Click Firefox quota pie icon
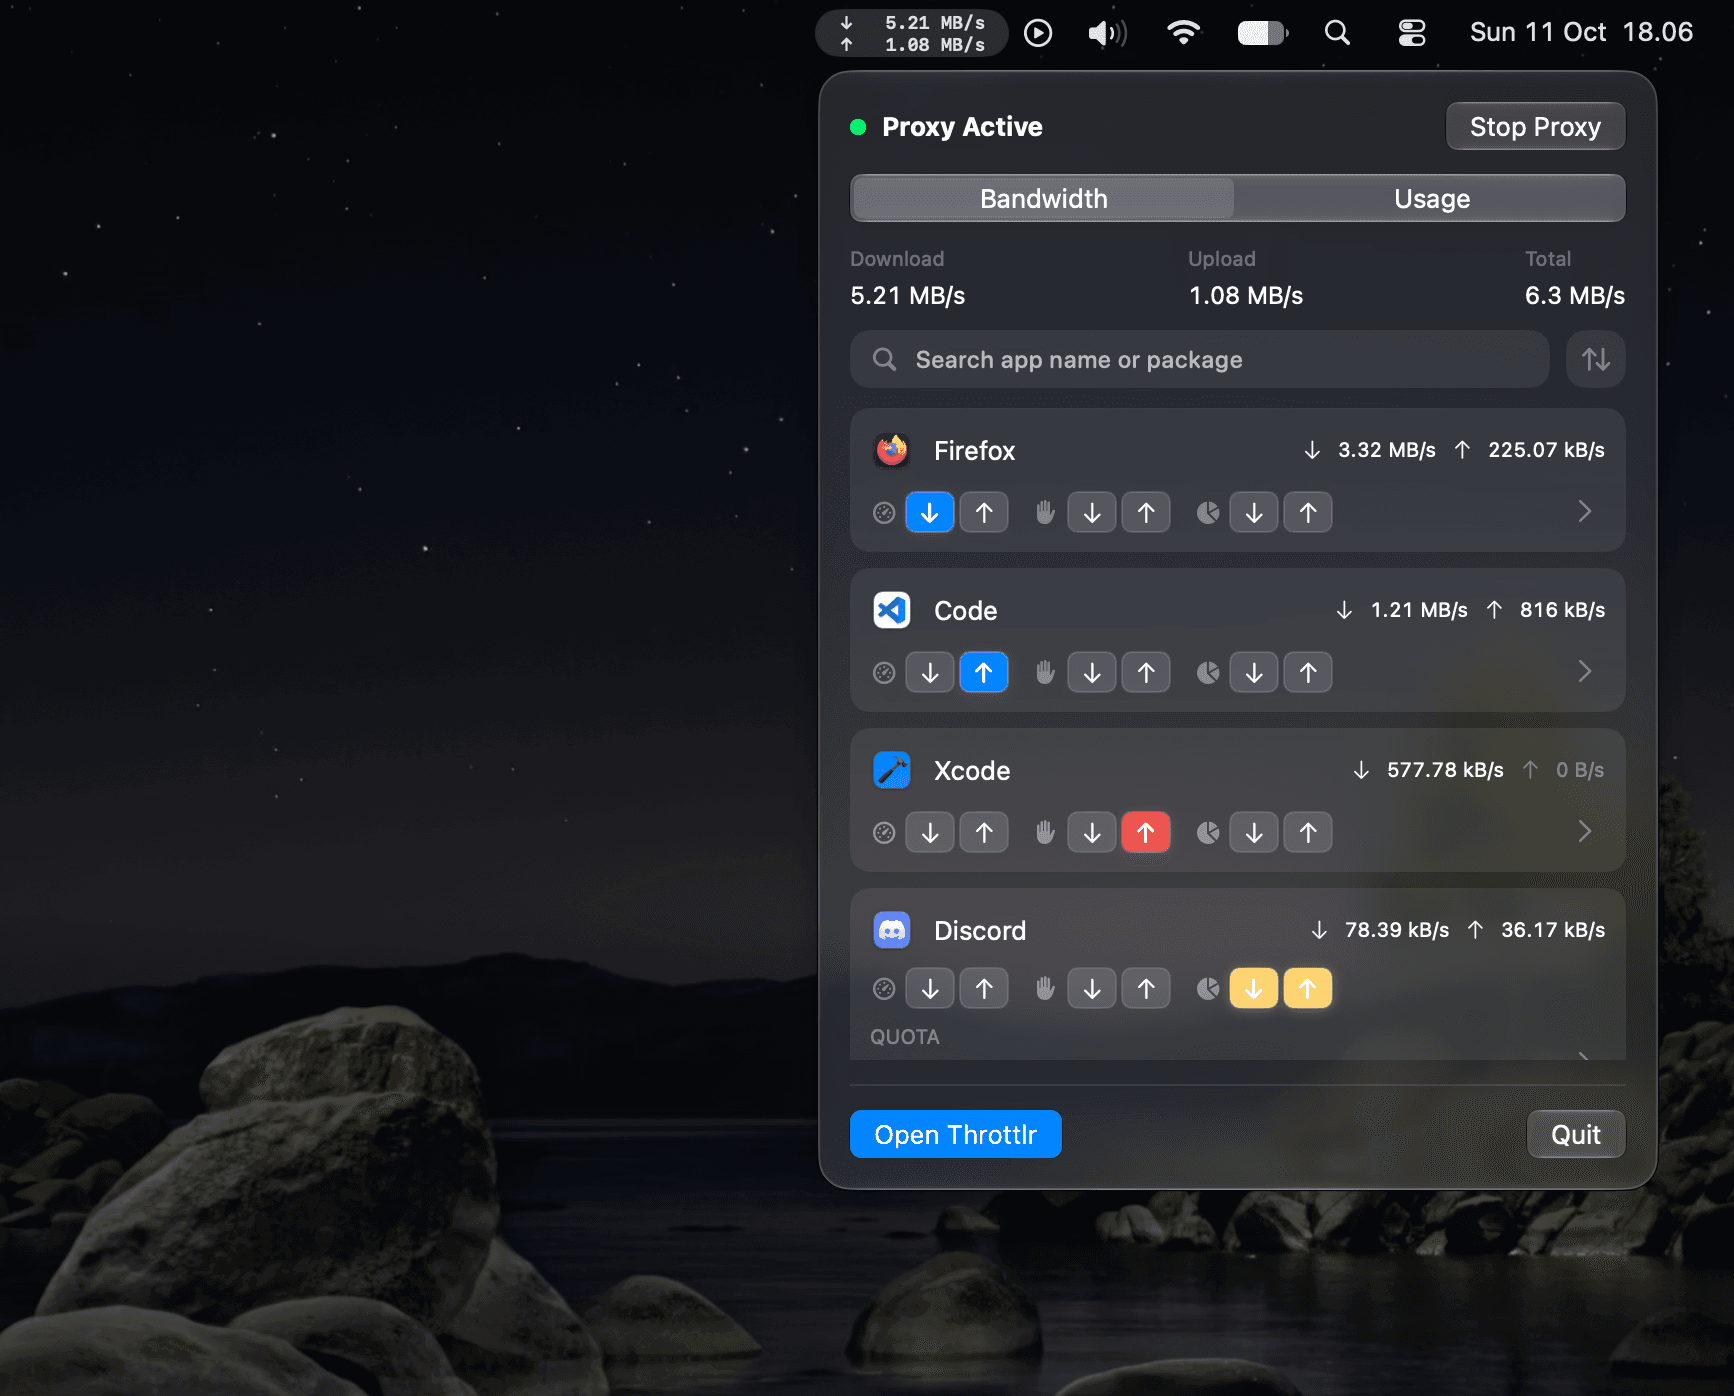The width and height of the screenshot is (1734, 1396). tap(1208, 513)
